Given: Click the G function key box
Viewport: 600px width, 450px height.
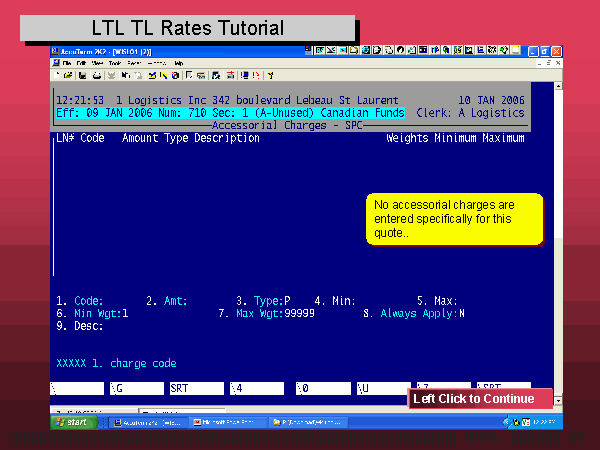Looking at the screenshot, I should [x=135, y=388].
